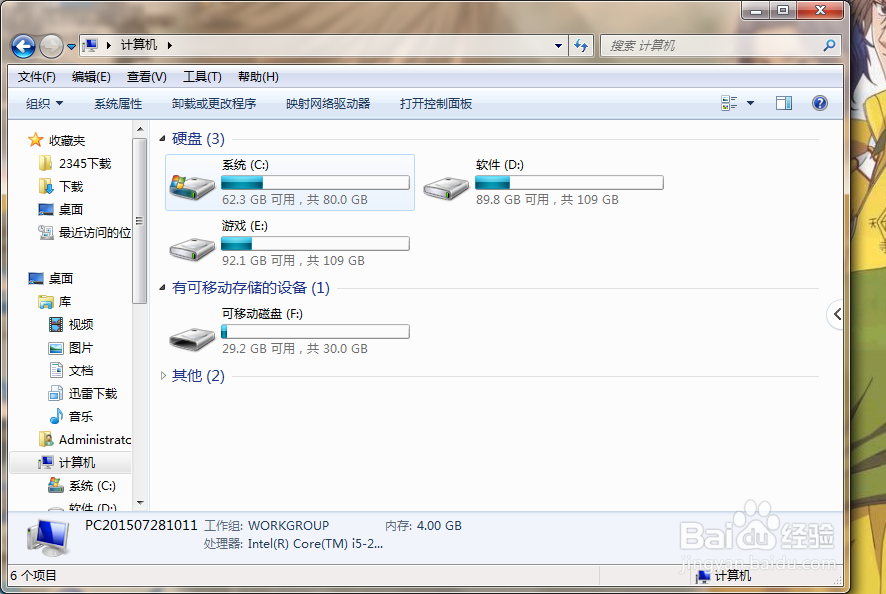Open recent pages dropdown beside Forward arrow
Screen dimensions: 886x594
click(71, 46)
